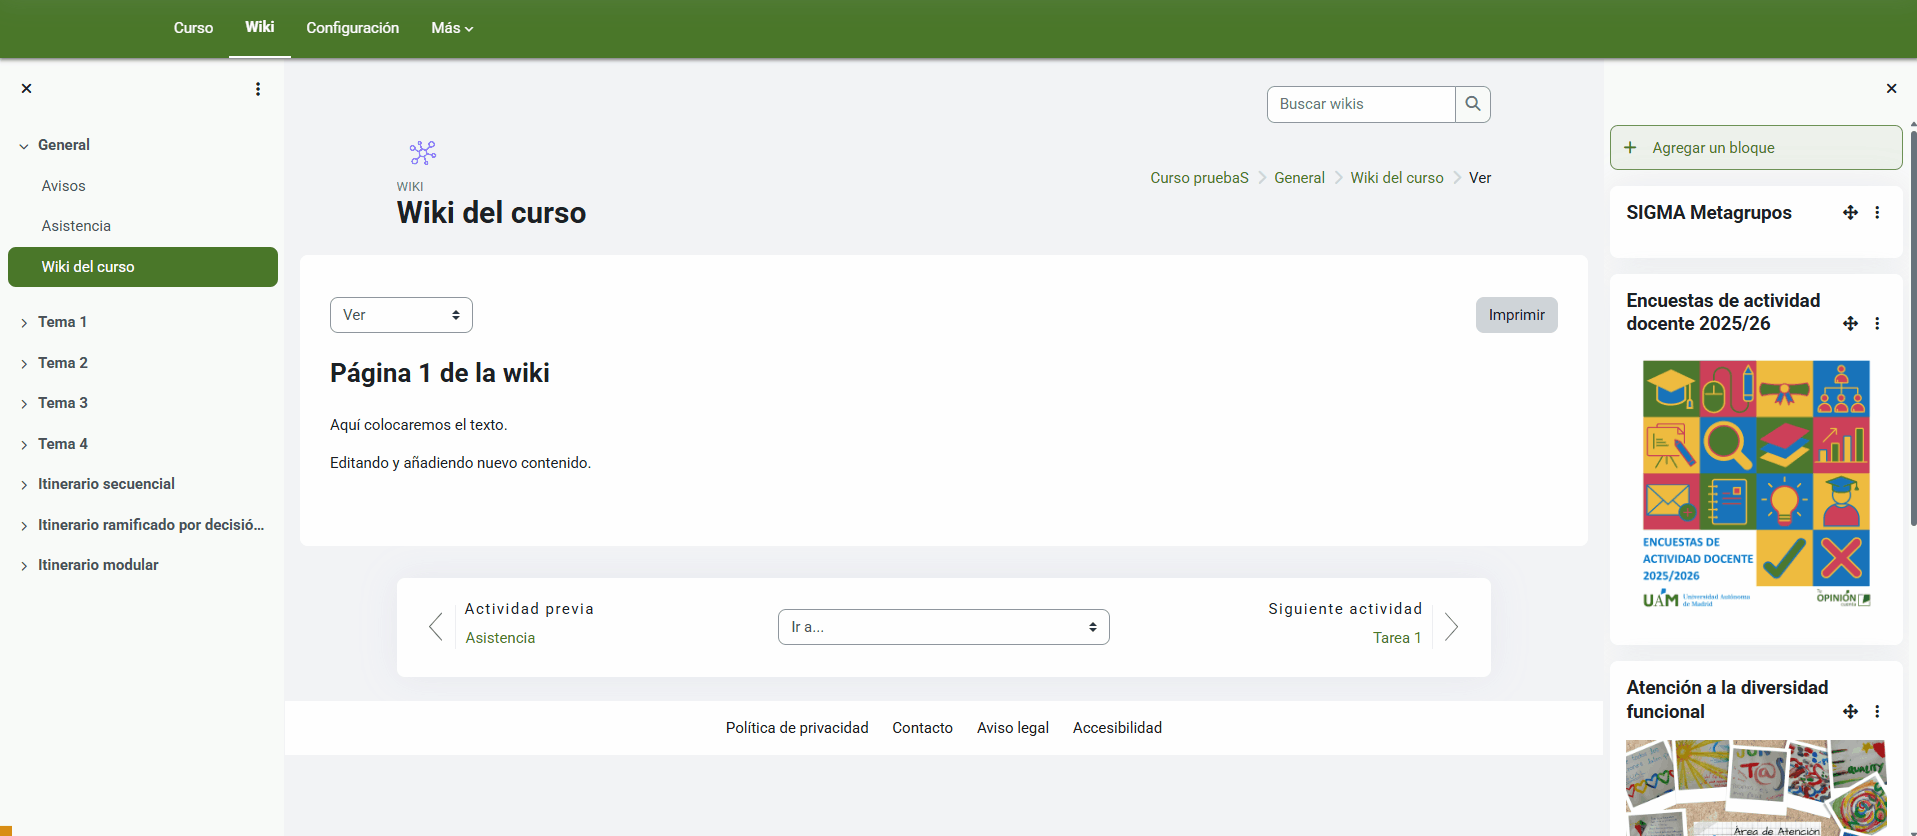This screenshot has height=836, width=1917.
Task: Click inside the Buscar wikis search field
Action: click(1360, 104)
